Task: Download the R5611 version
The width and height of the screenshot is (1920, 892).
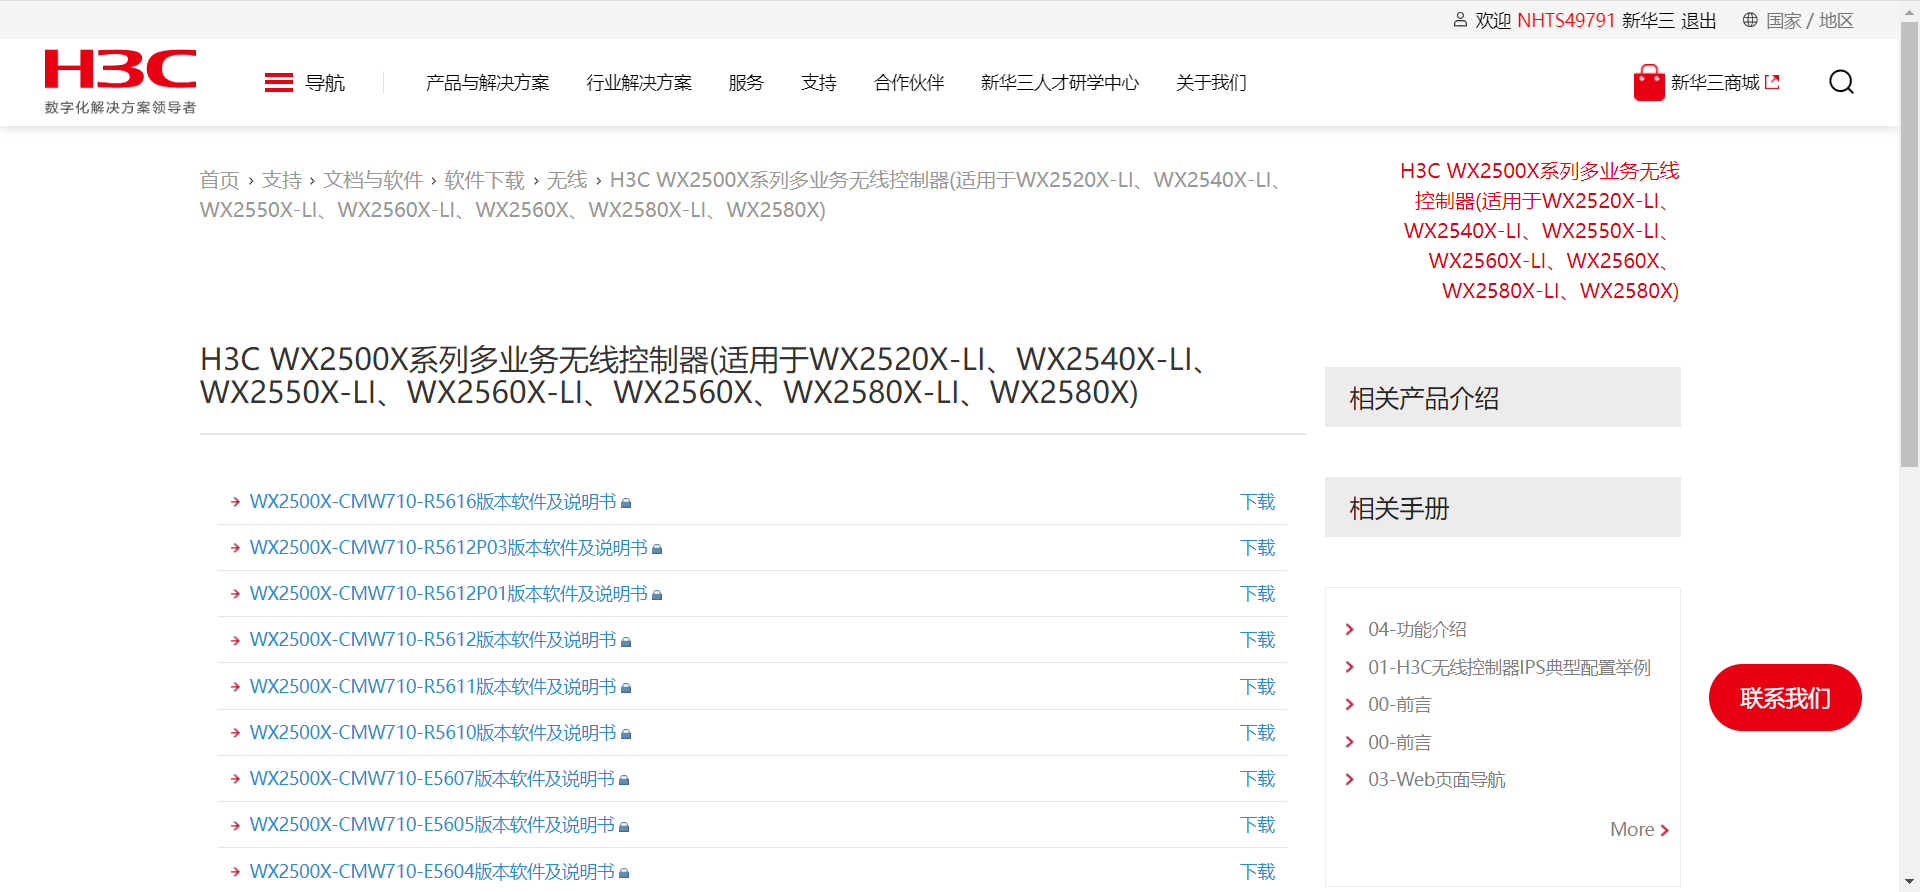Action: (x=1258, y=687)
